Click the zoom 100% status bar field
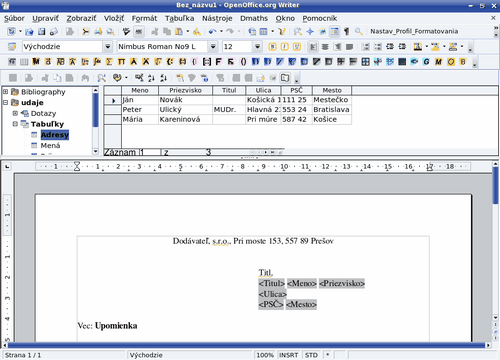Viewport: 500px width, 360px height. pyautogui.click(x=265, y=355)
